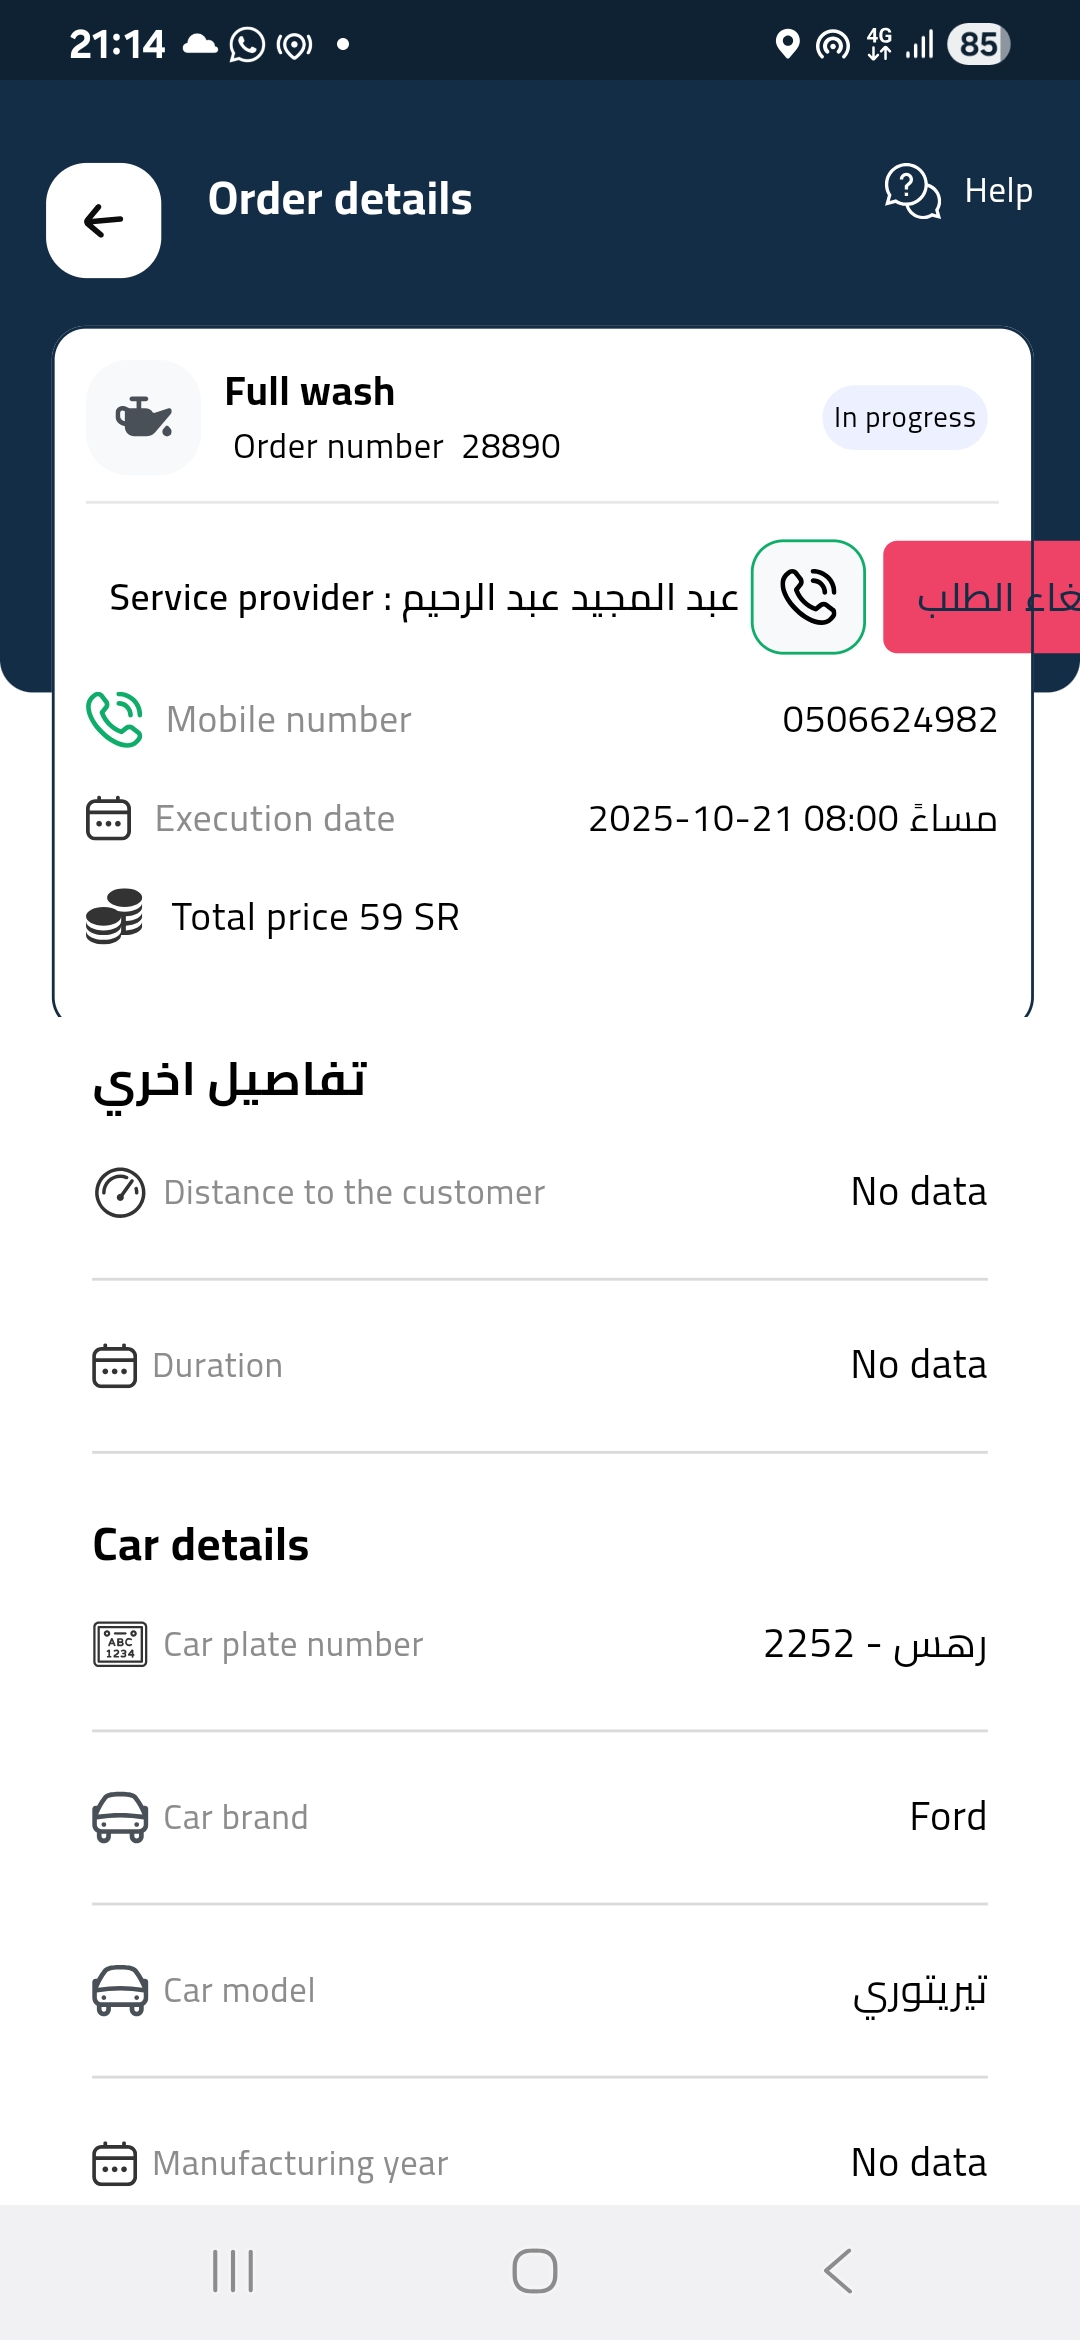
Task: Tap the Distance to the customer gauge icon
Action: 120,1192
